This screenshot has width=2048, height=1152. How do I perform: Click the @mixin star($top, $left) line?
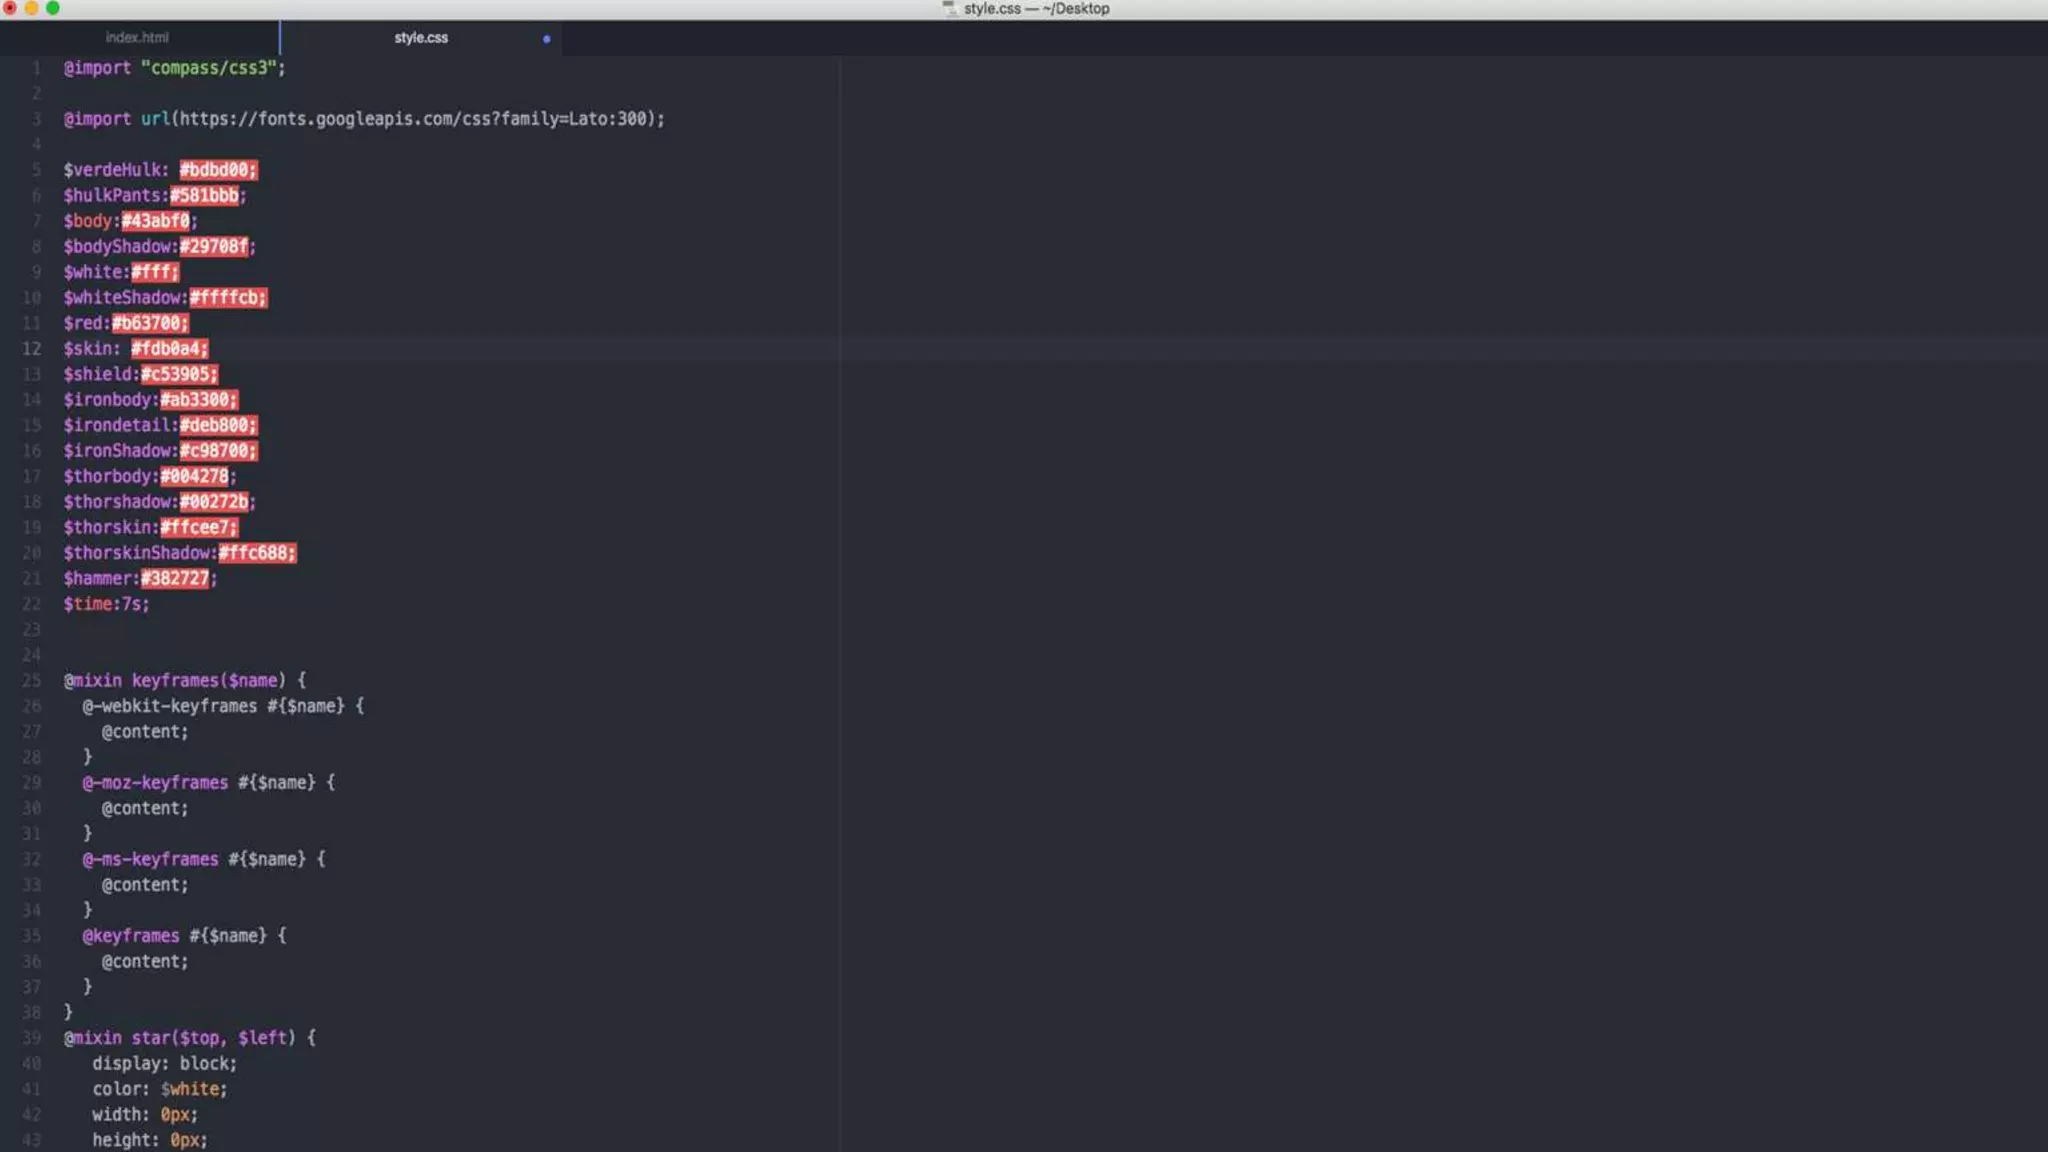click(190, 1038)
